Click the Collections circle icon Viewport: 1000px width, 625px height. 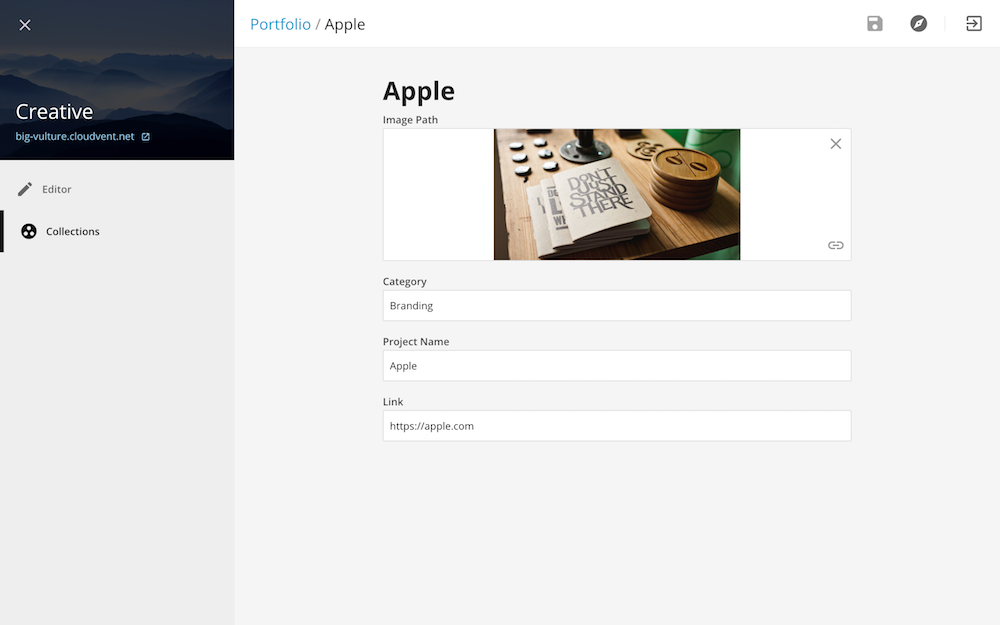pos(29,232)
